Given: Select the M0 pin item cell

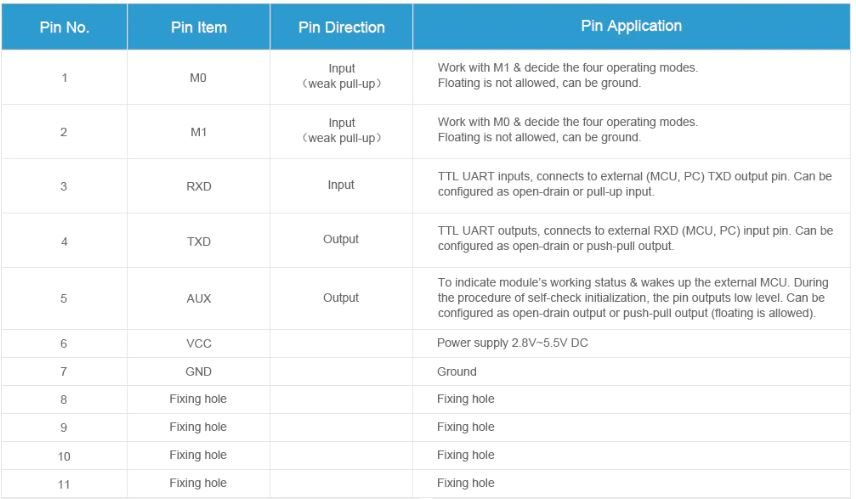Looking at the screenshot, I should click(x=198, y=78).
